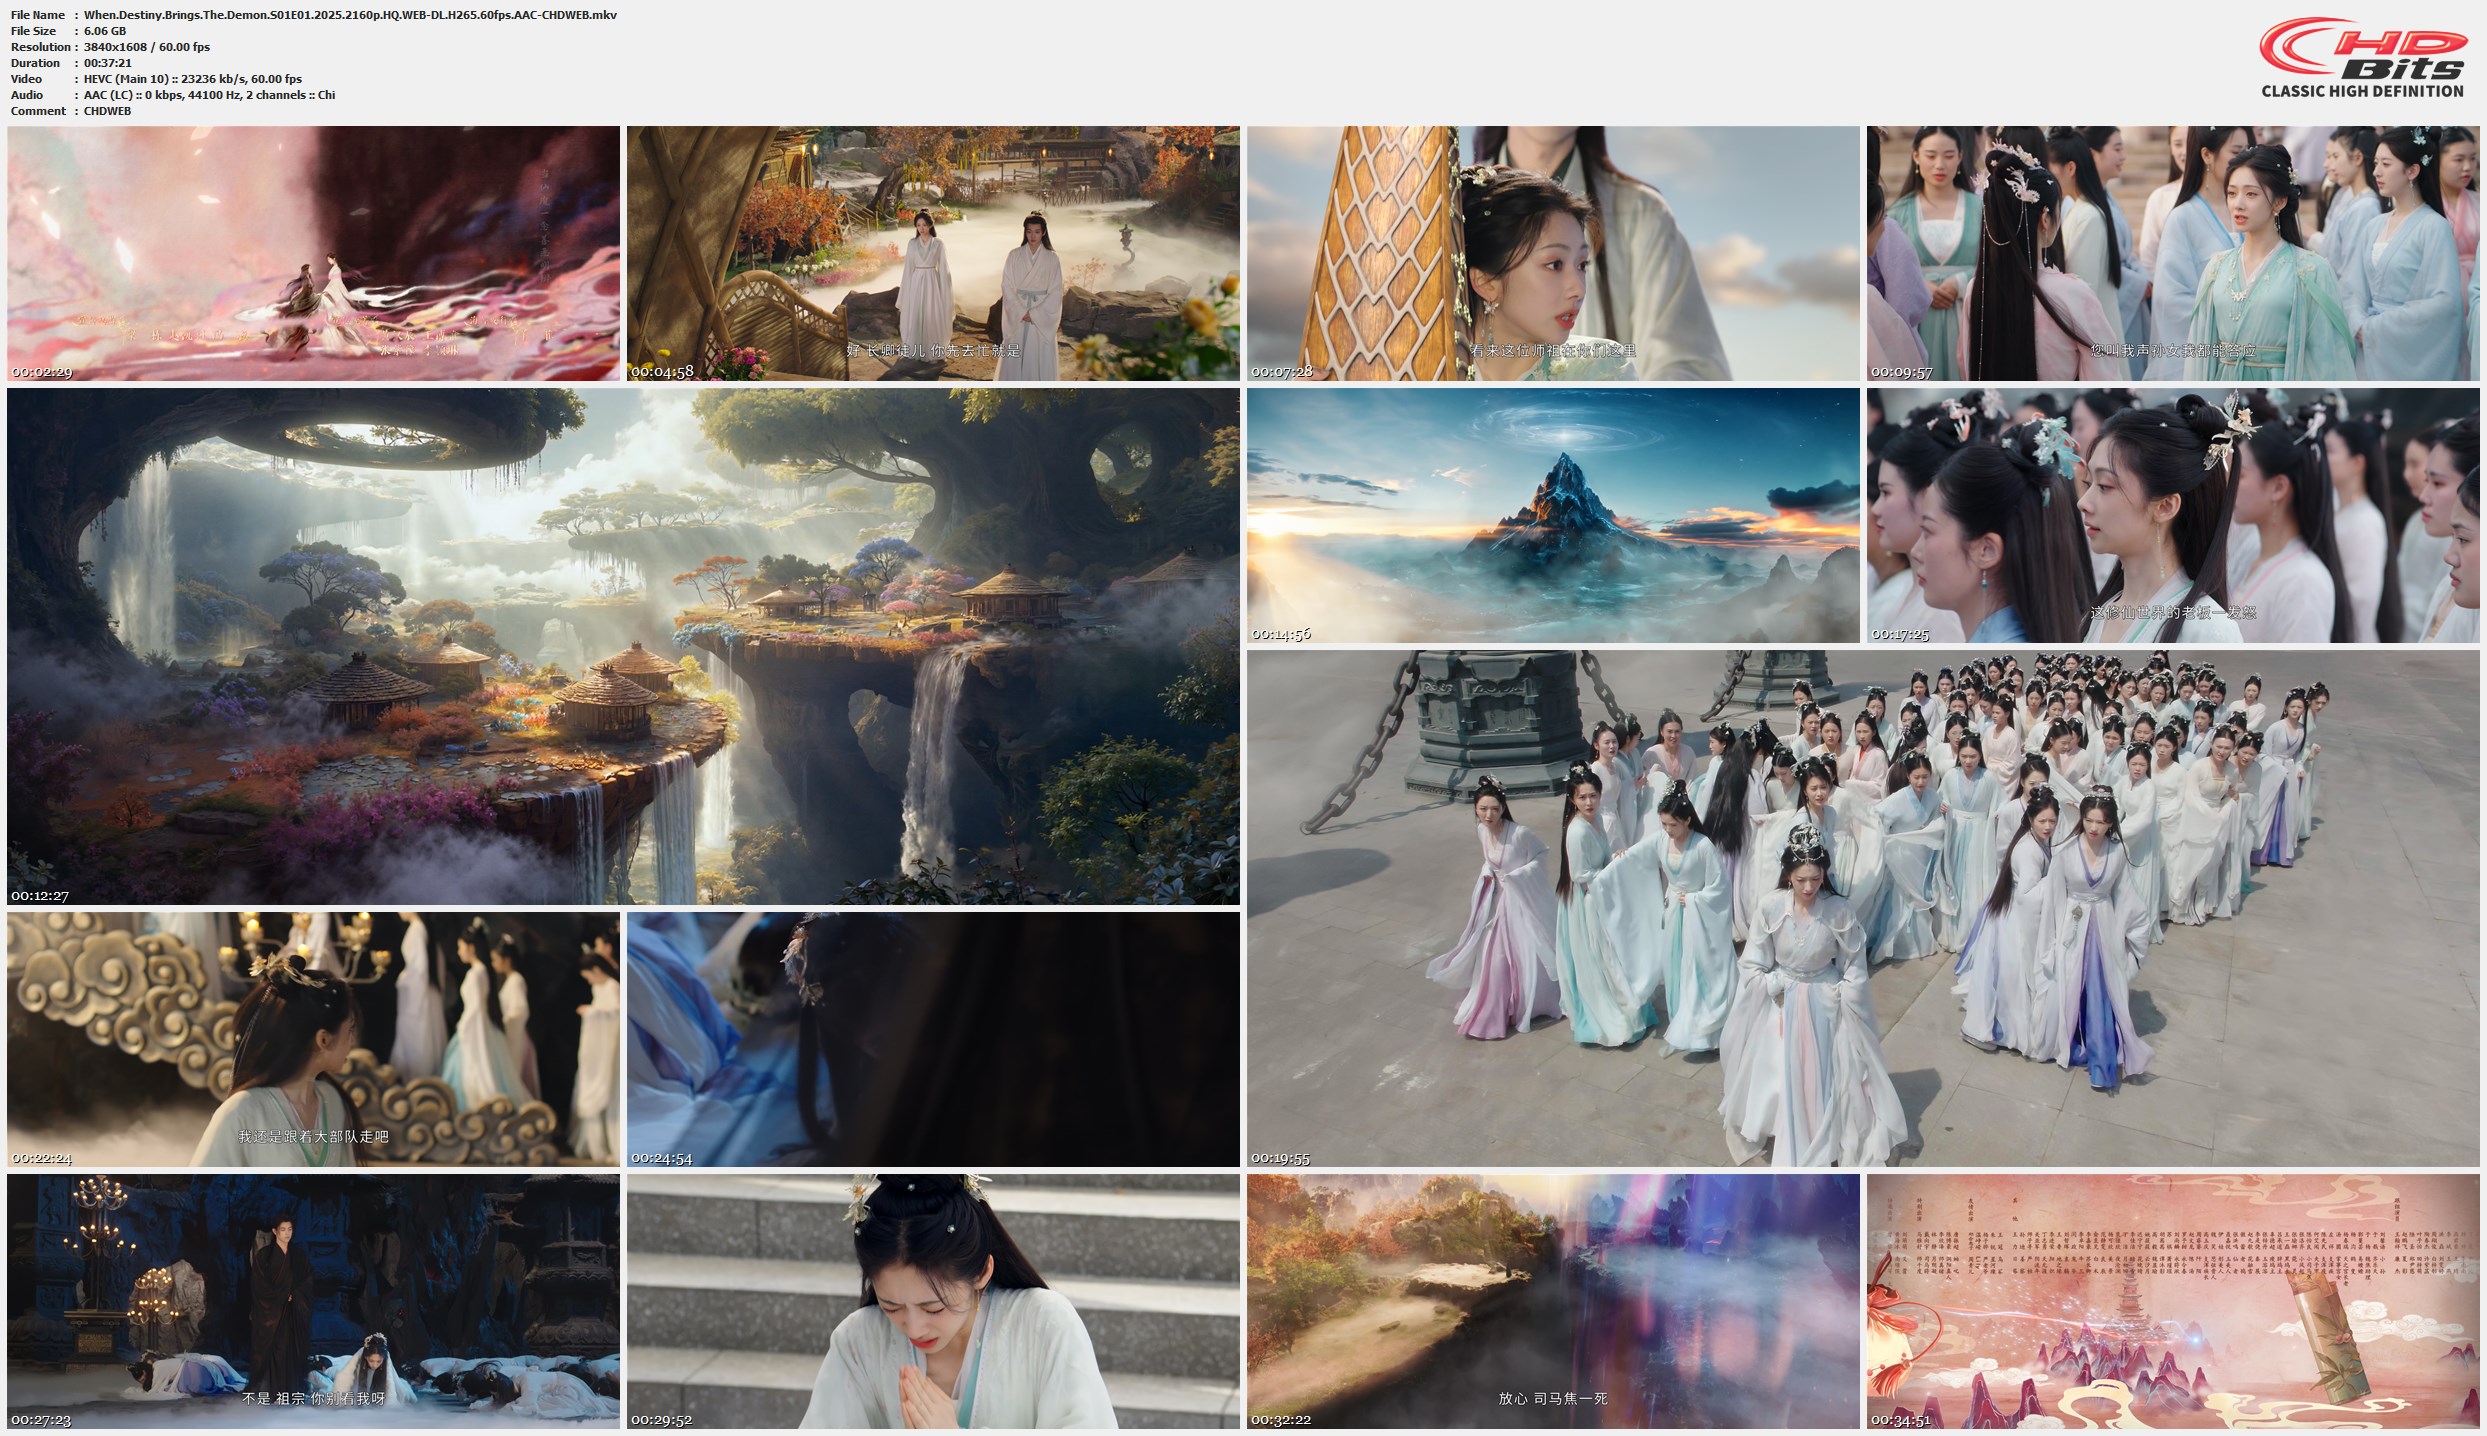Open the praying woman thumbnail 00:29:52
The height and width of the screenshot is (1436, 2487).
933,1301
